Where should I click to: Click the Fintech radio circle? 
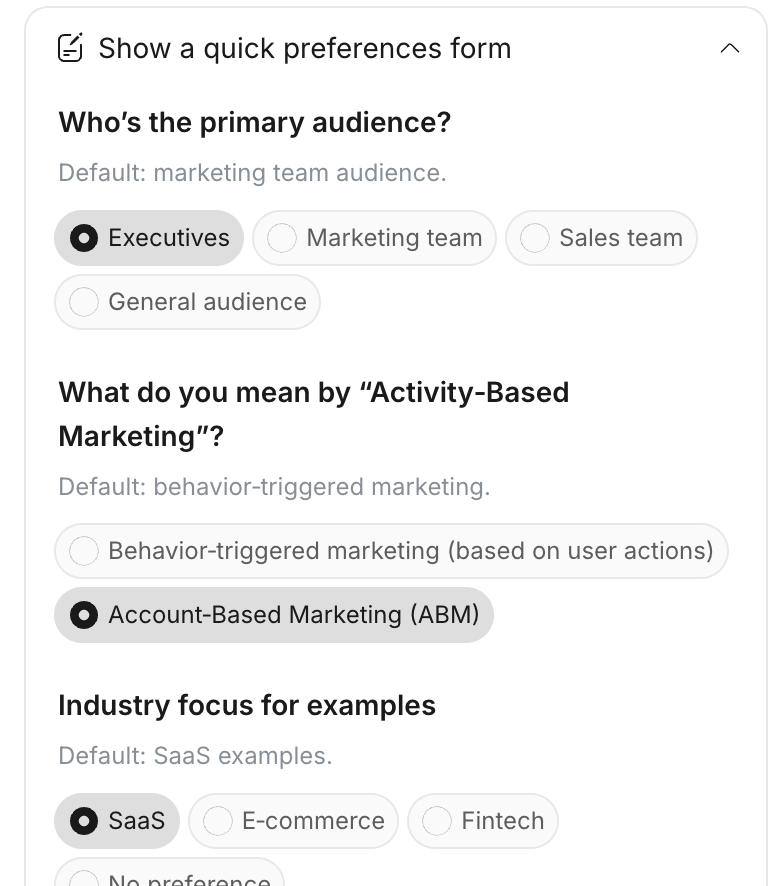click(x=437, y=821)
